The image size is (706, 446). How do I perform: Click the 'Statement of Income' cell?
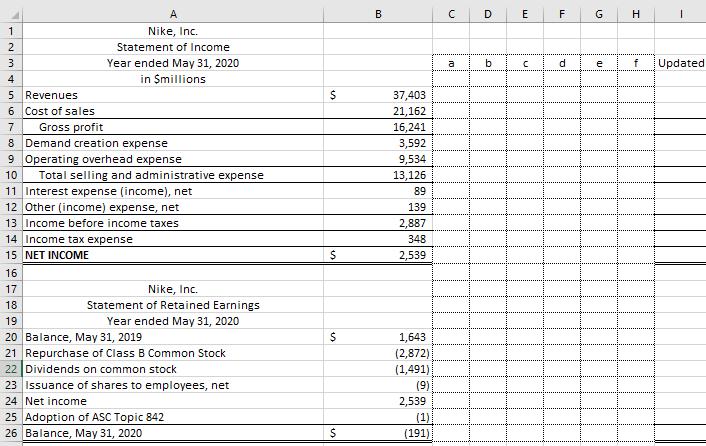point(173,47)
